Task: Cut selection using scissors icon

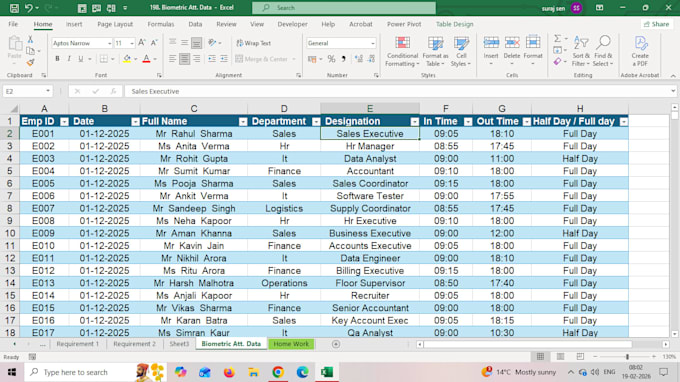Action: (x=30, y=39)
